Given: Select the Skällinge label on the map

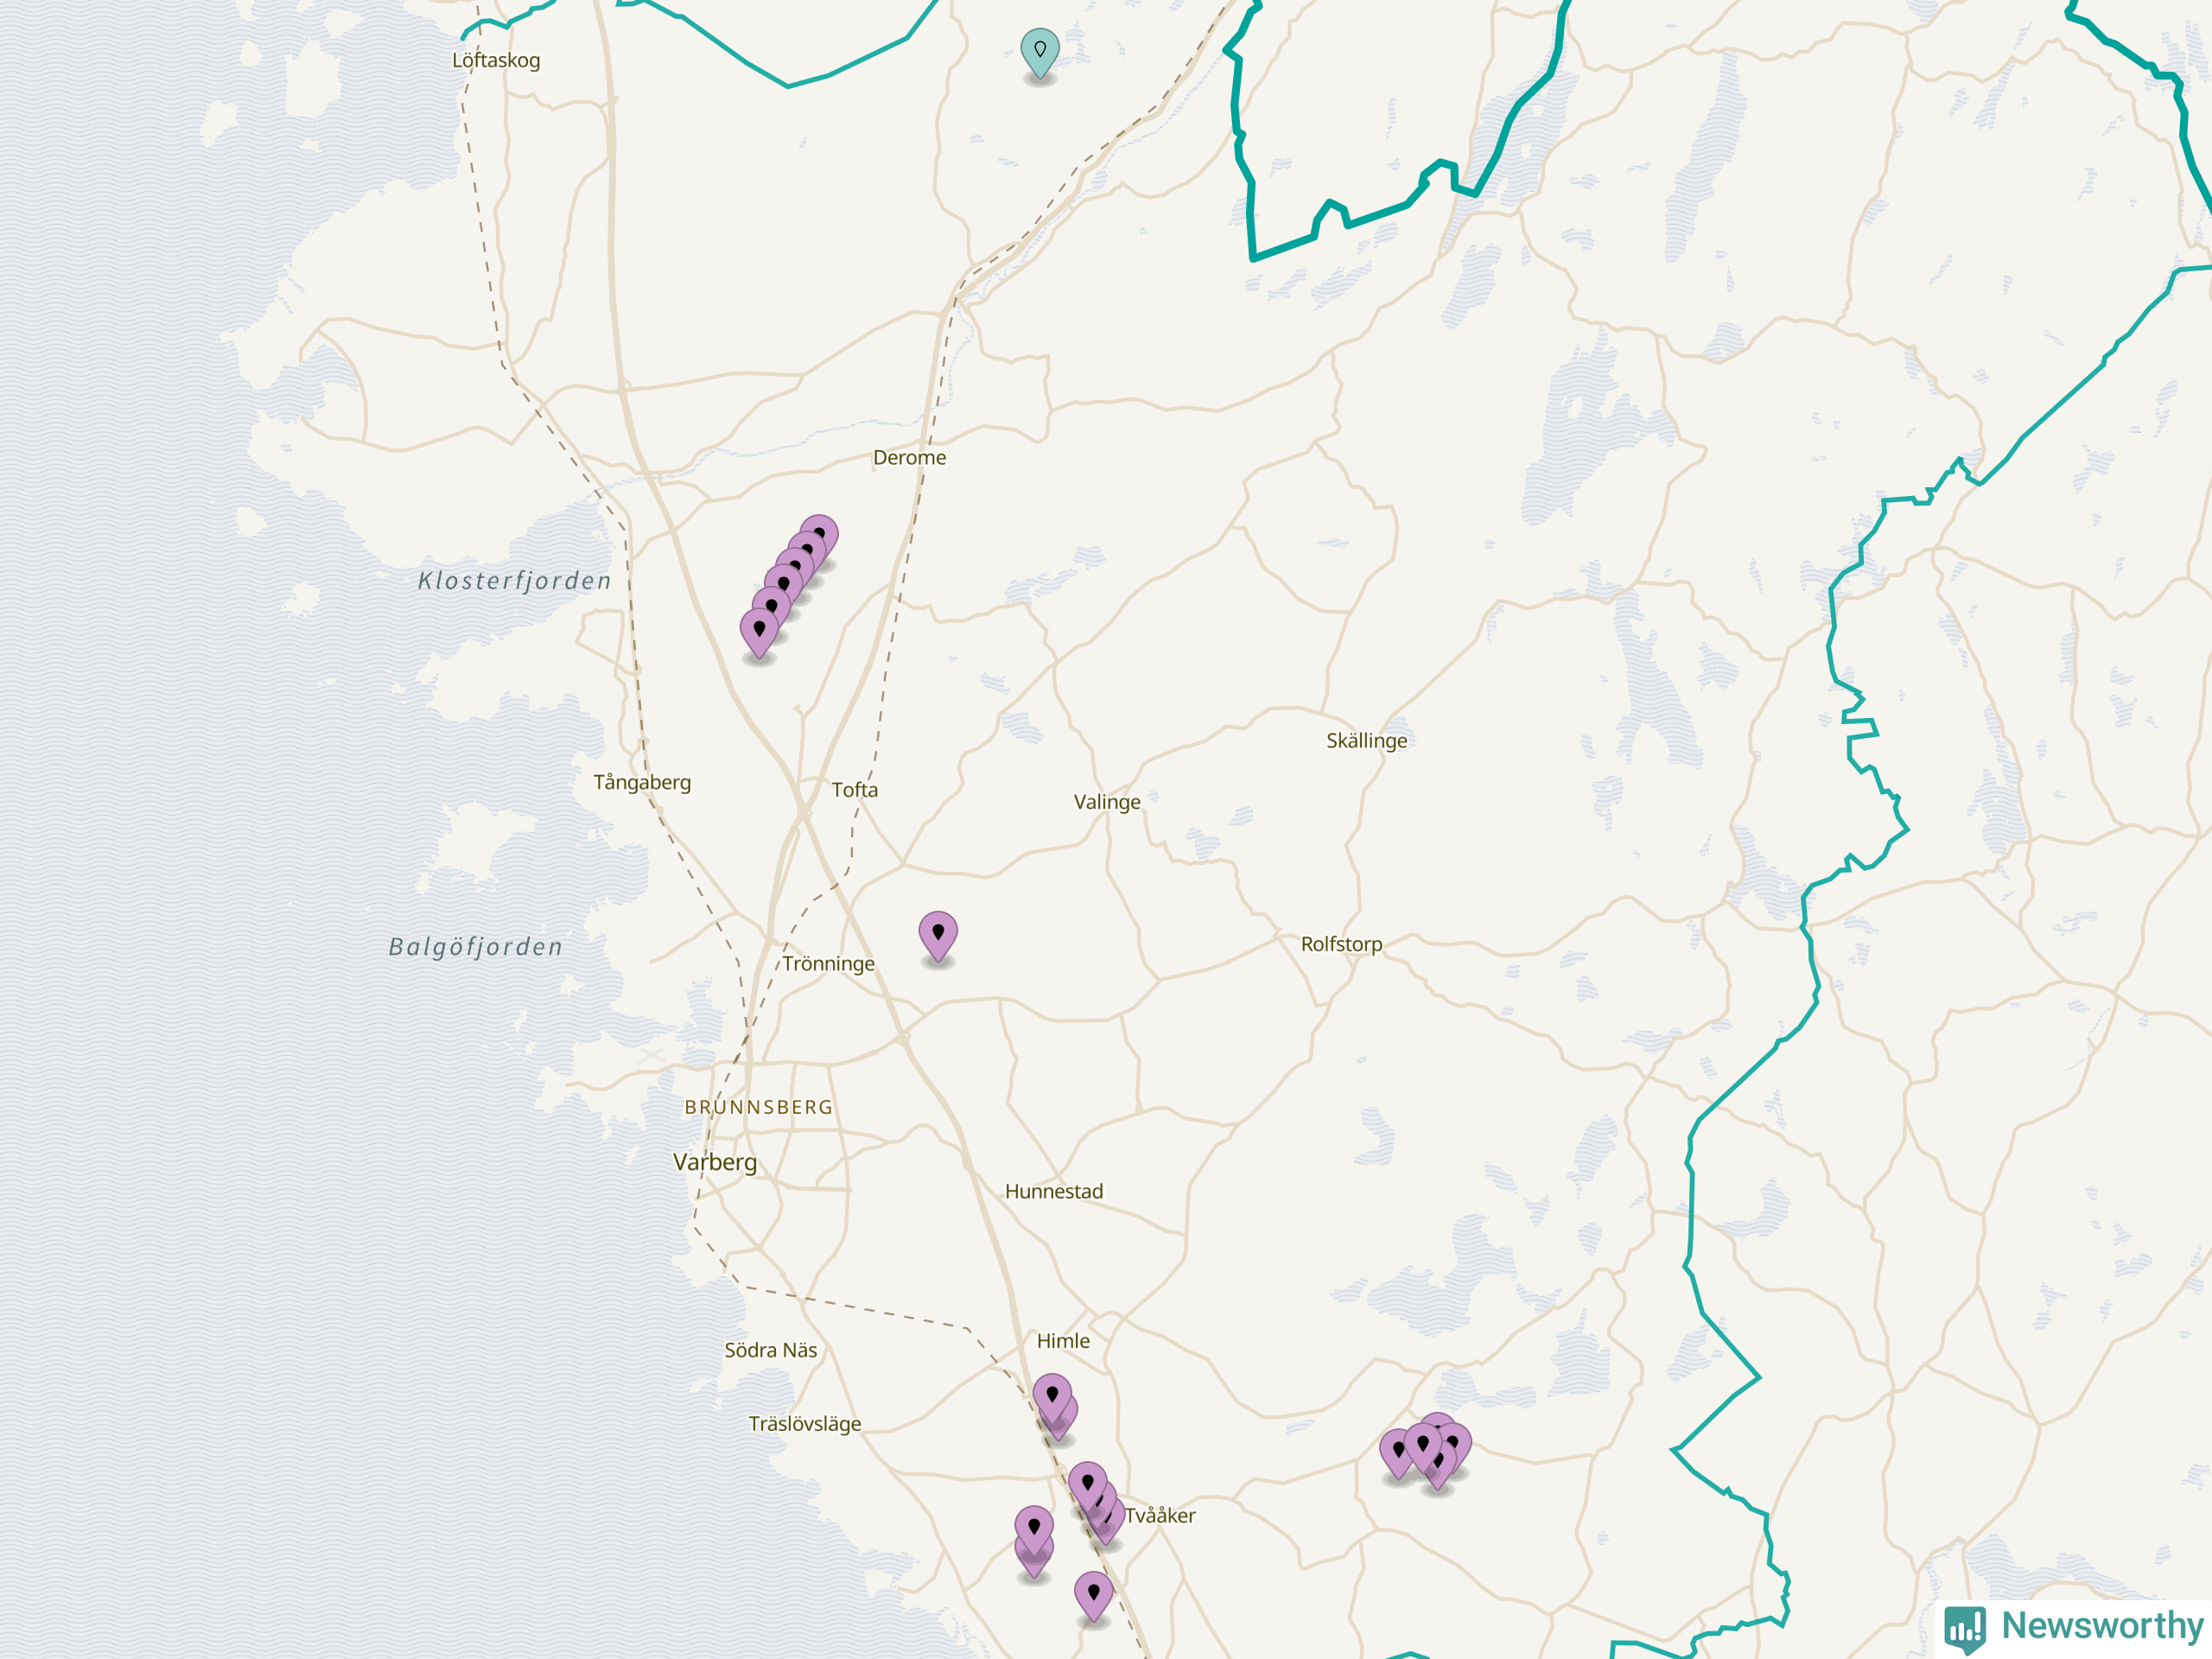Looking at the screenshot, I should [1366, 741].
